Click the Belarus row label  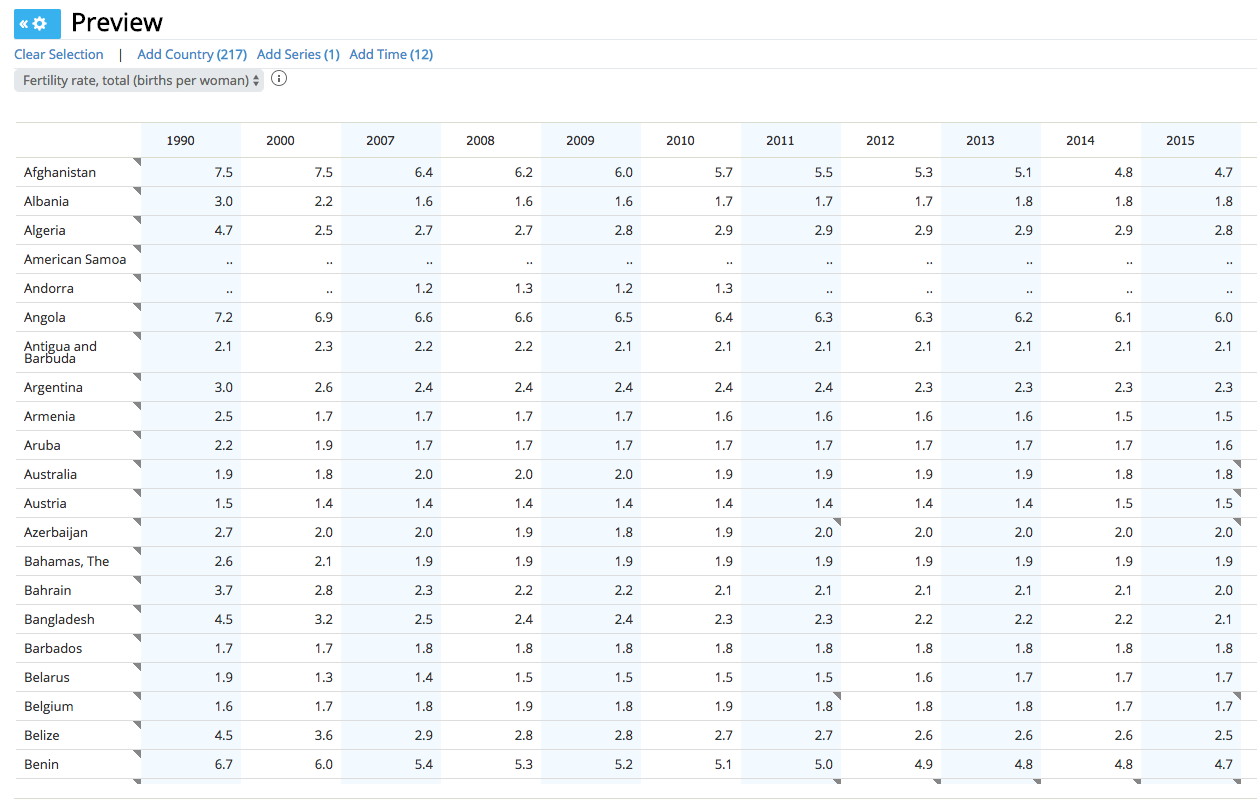(47, 677)
